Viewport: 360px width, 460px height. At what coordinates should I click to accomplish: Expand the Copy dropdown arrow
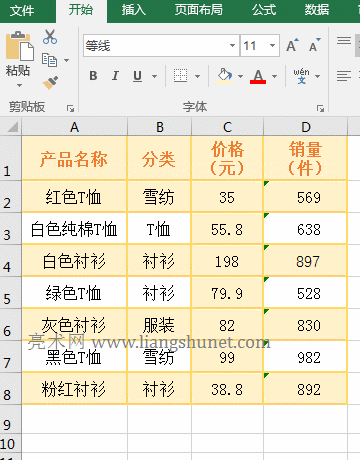(x=67, y=61)
